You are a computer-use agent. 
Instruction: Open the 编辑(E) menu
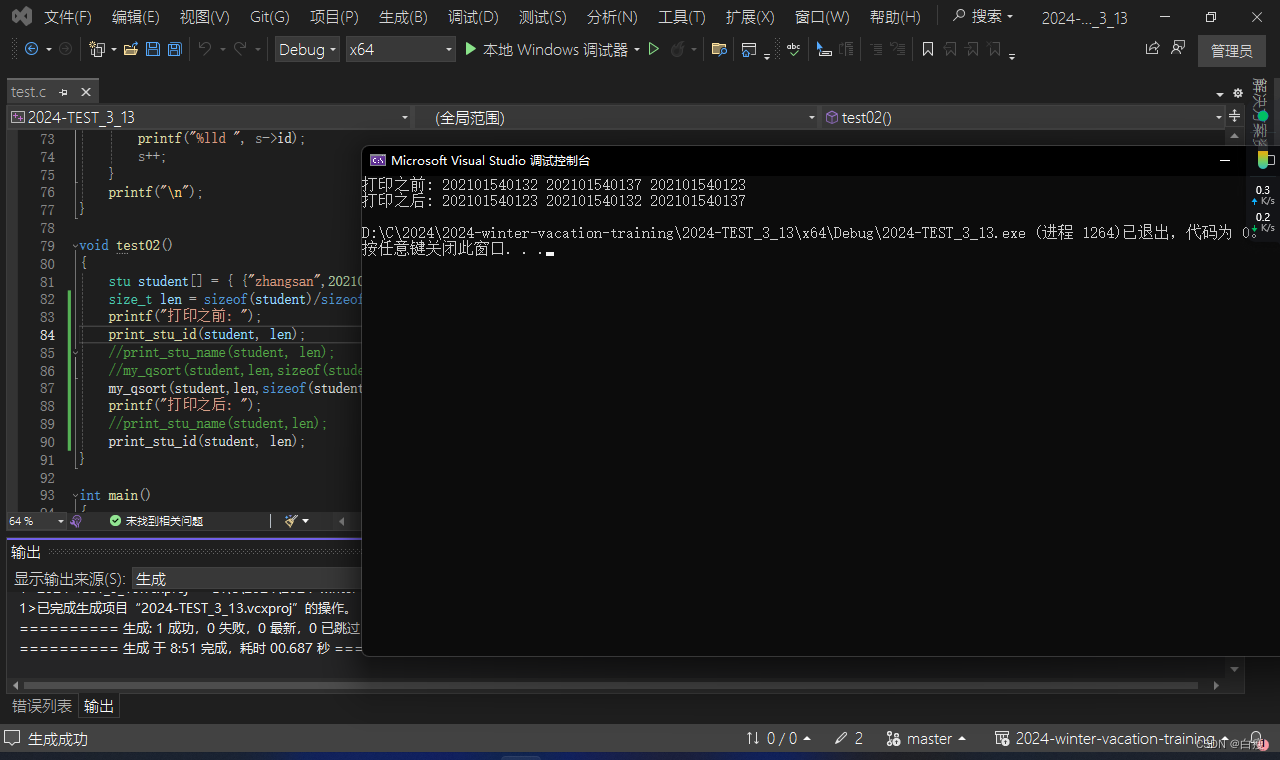pyautogui.click(x=135, y=17)
